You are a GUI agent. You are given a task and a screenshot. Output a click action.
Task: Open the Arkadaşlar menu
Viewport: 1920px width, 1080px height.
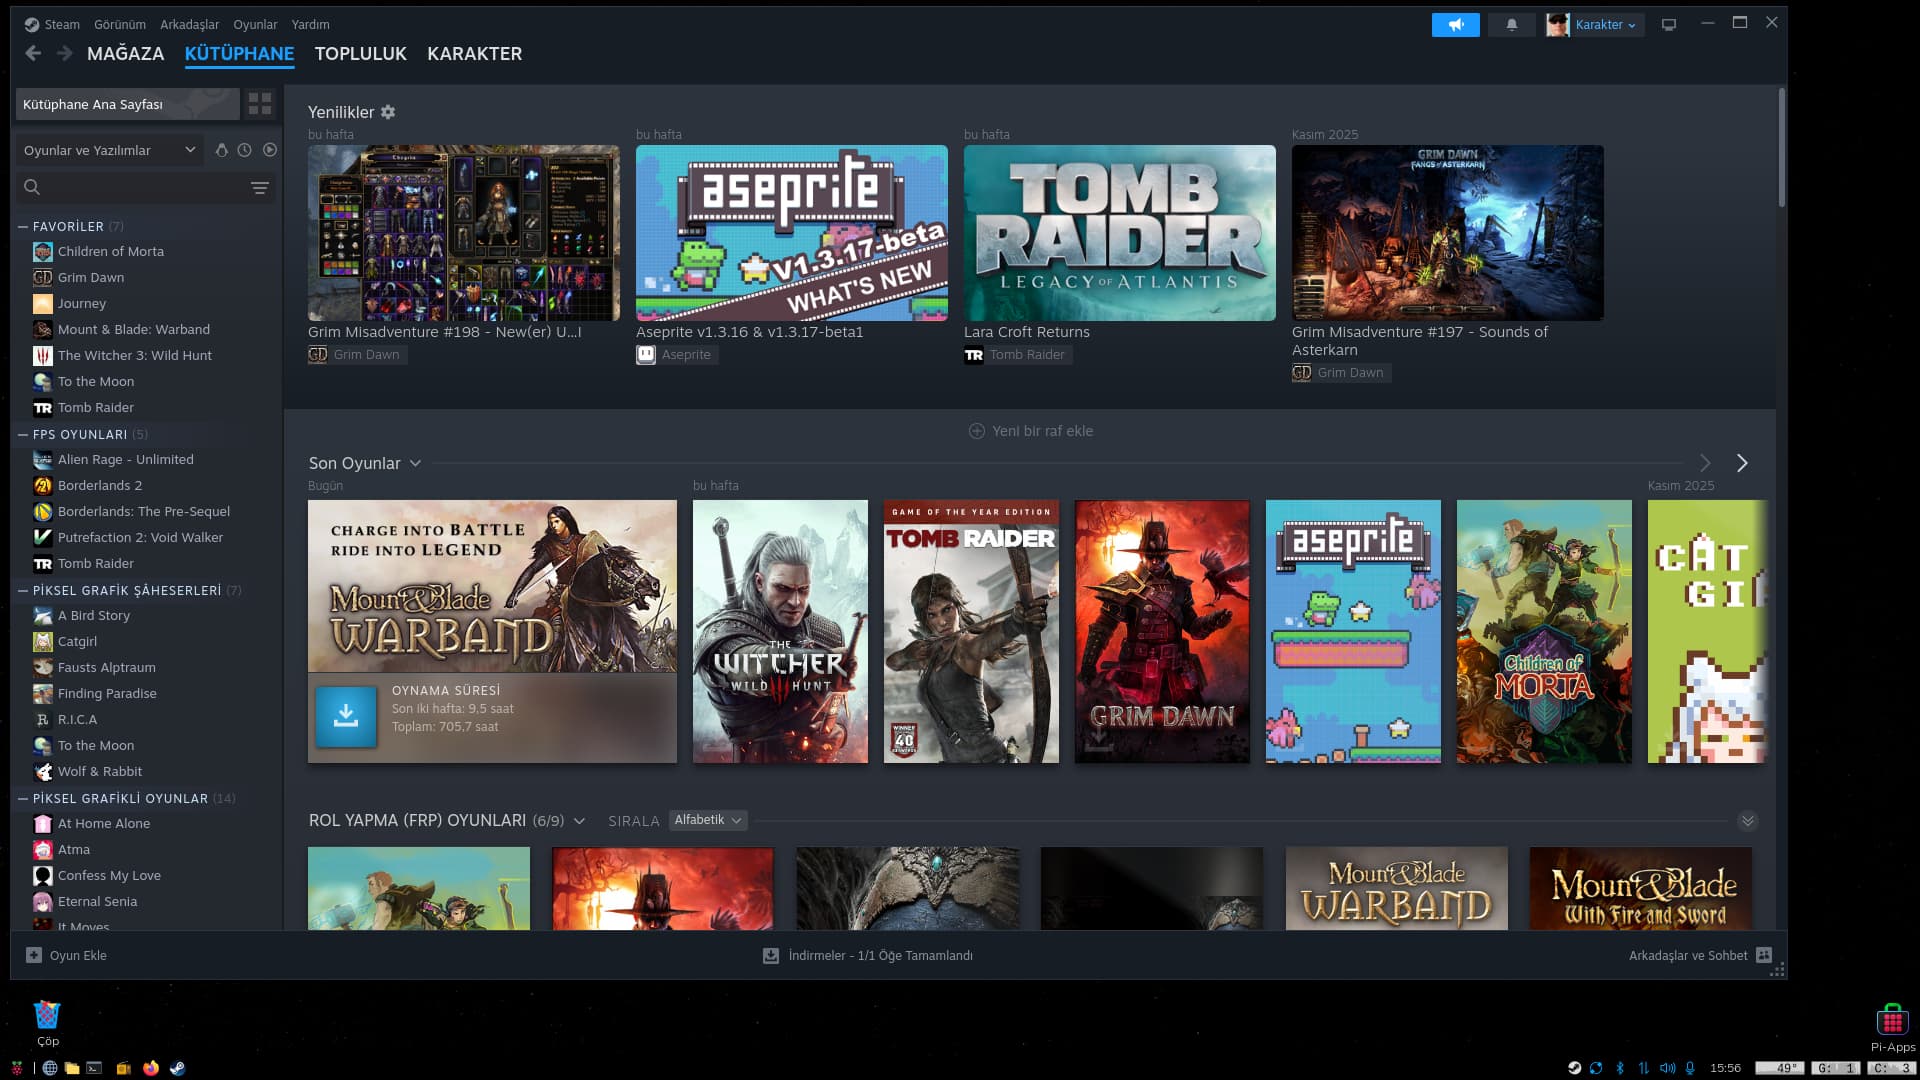pos(189,24)
